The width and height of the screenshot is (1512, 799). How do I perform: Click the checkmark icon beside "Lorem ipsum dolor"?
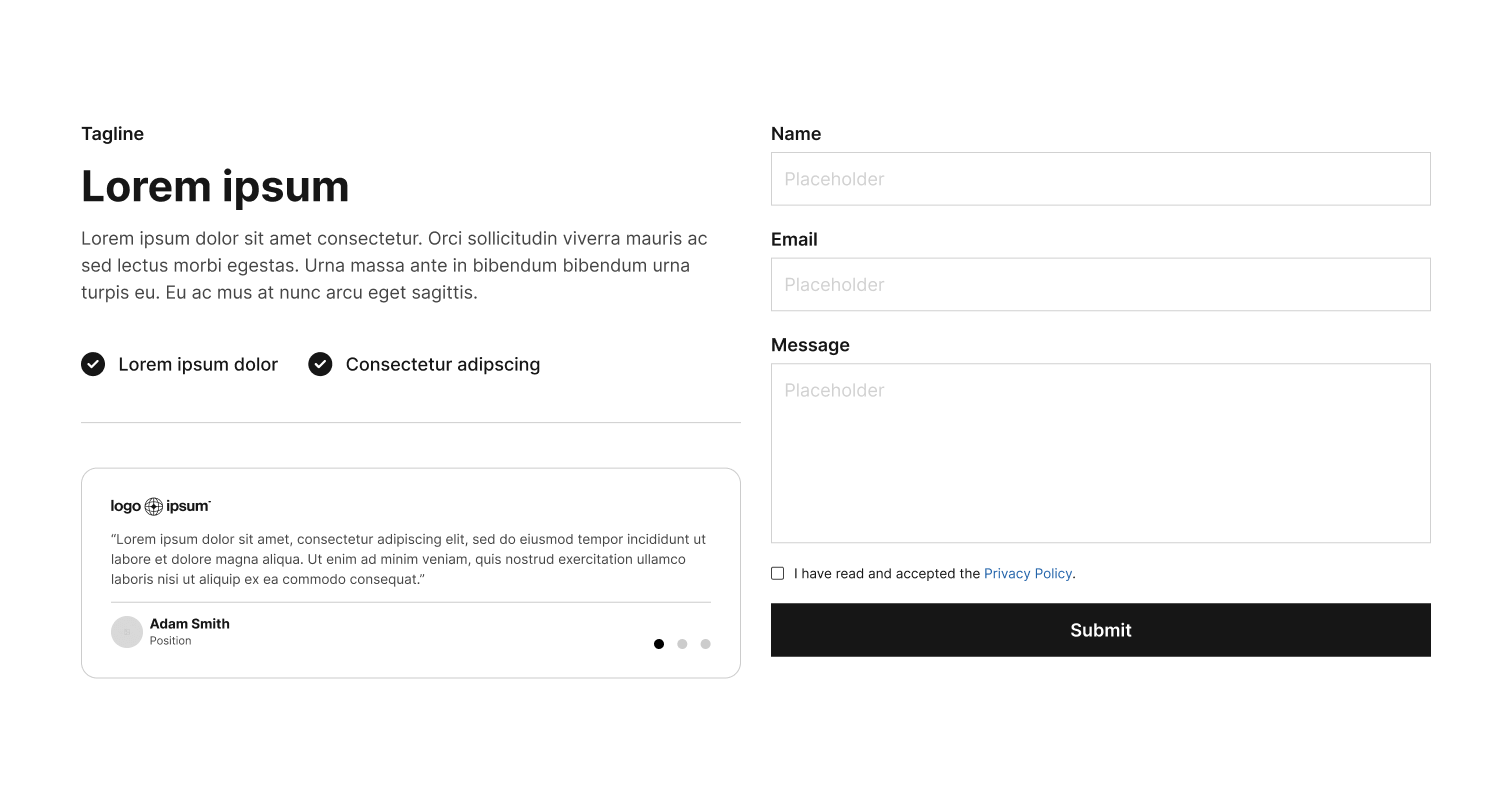pos(93,364)
